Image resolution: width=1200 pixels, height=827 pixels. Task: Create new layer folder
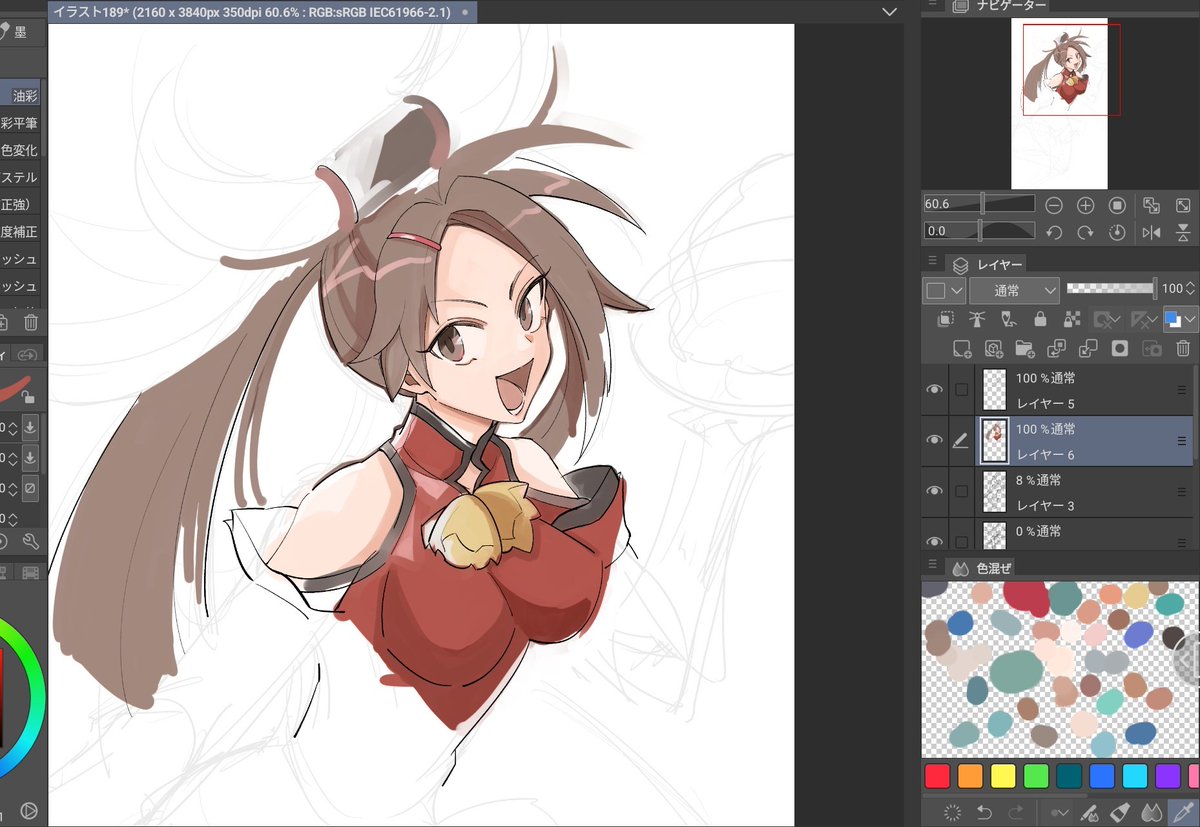click(1025, 348)
